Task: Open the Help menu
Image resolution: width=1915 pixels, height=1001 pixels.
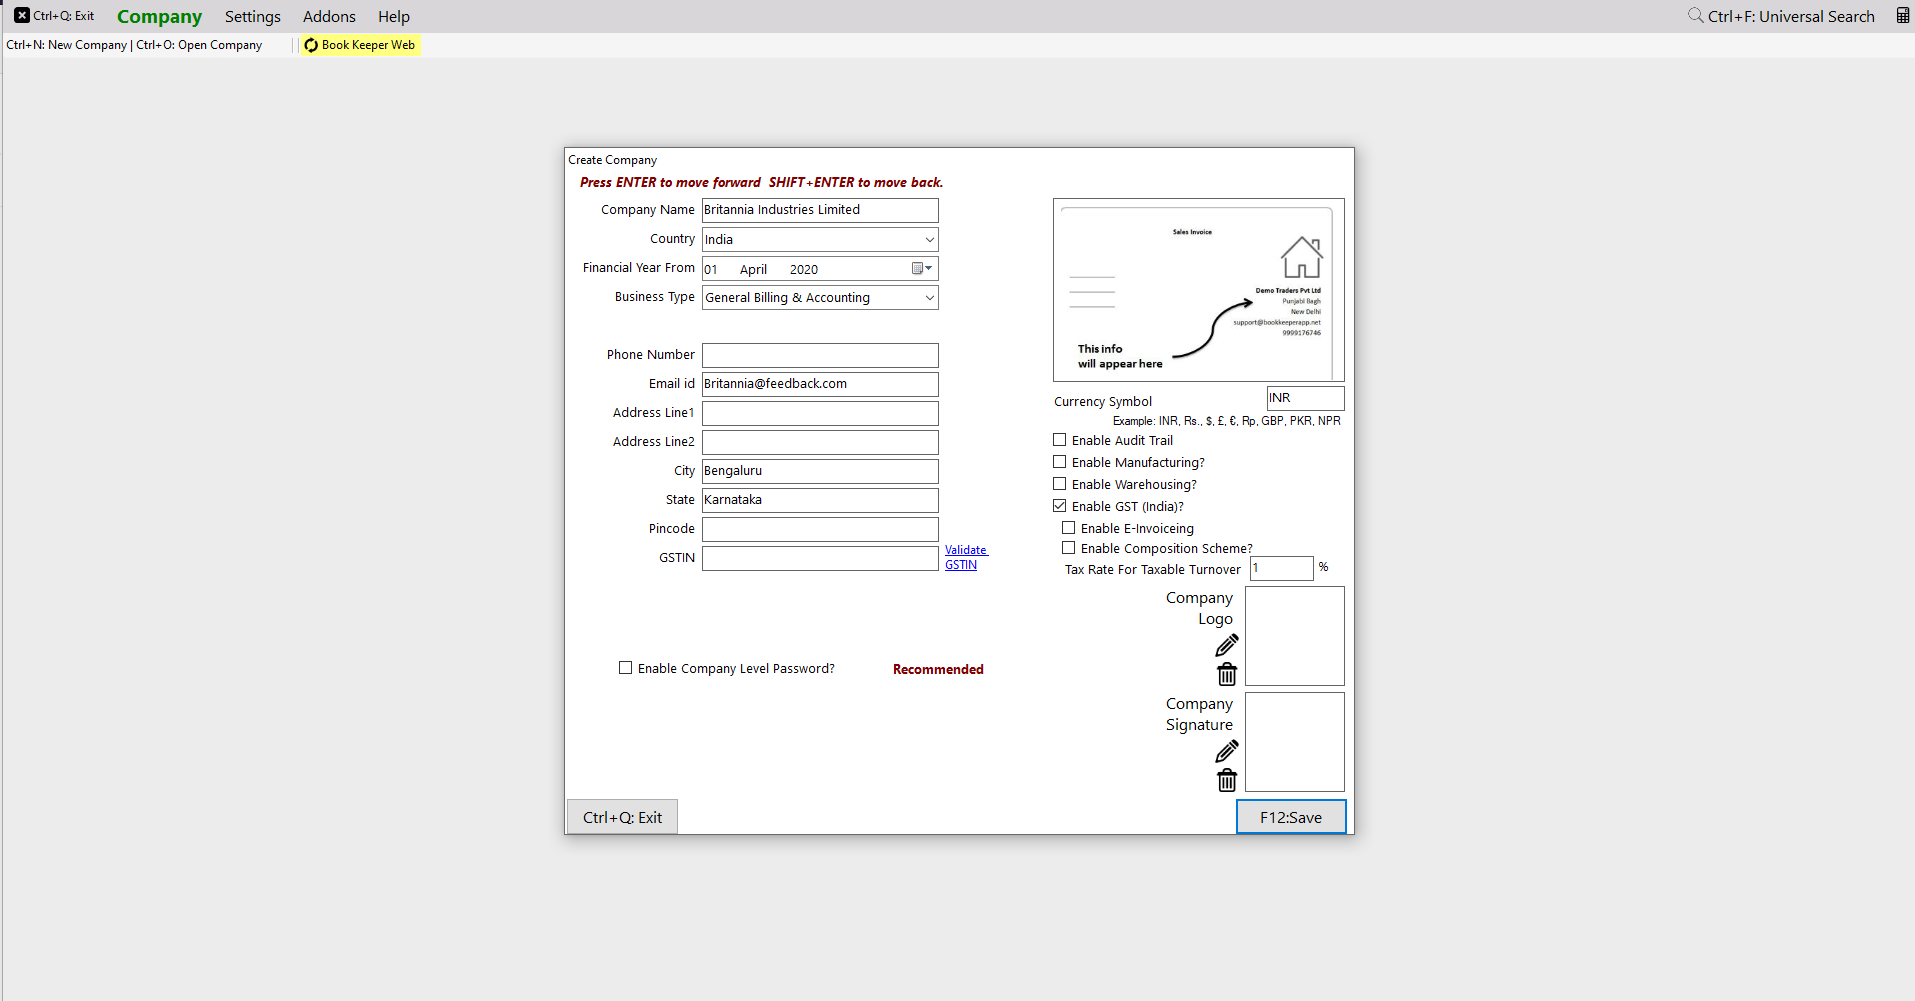Action: (394, 16)
